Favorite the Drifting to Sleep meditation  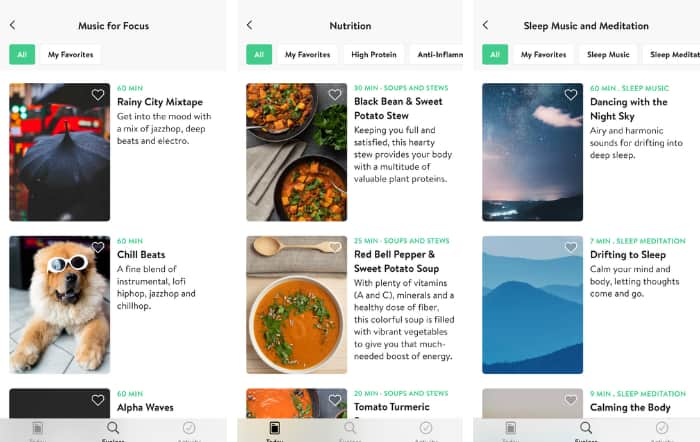coord(571,247)
